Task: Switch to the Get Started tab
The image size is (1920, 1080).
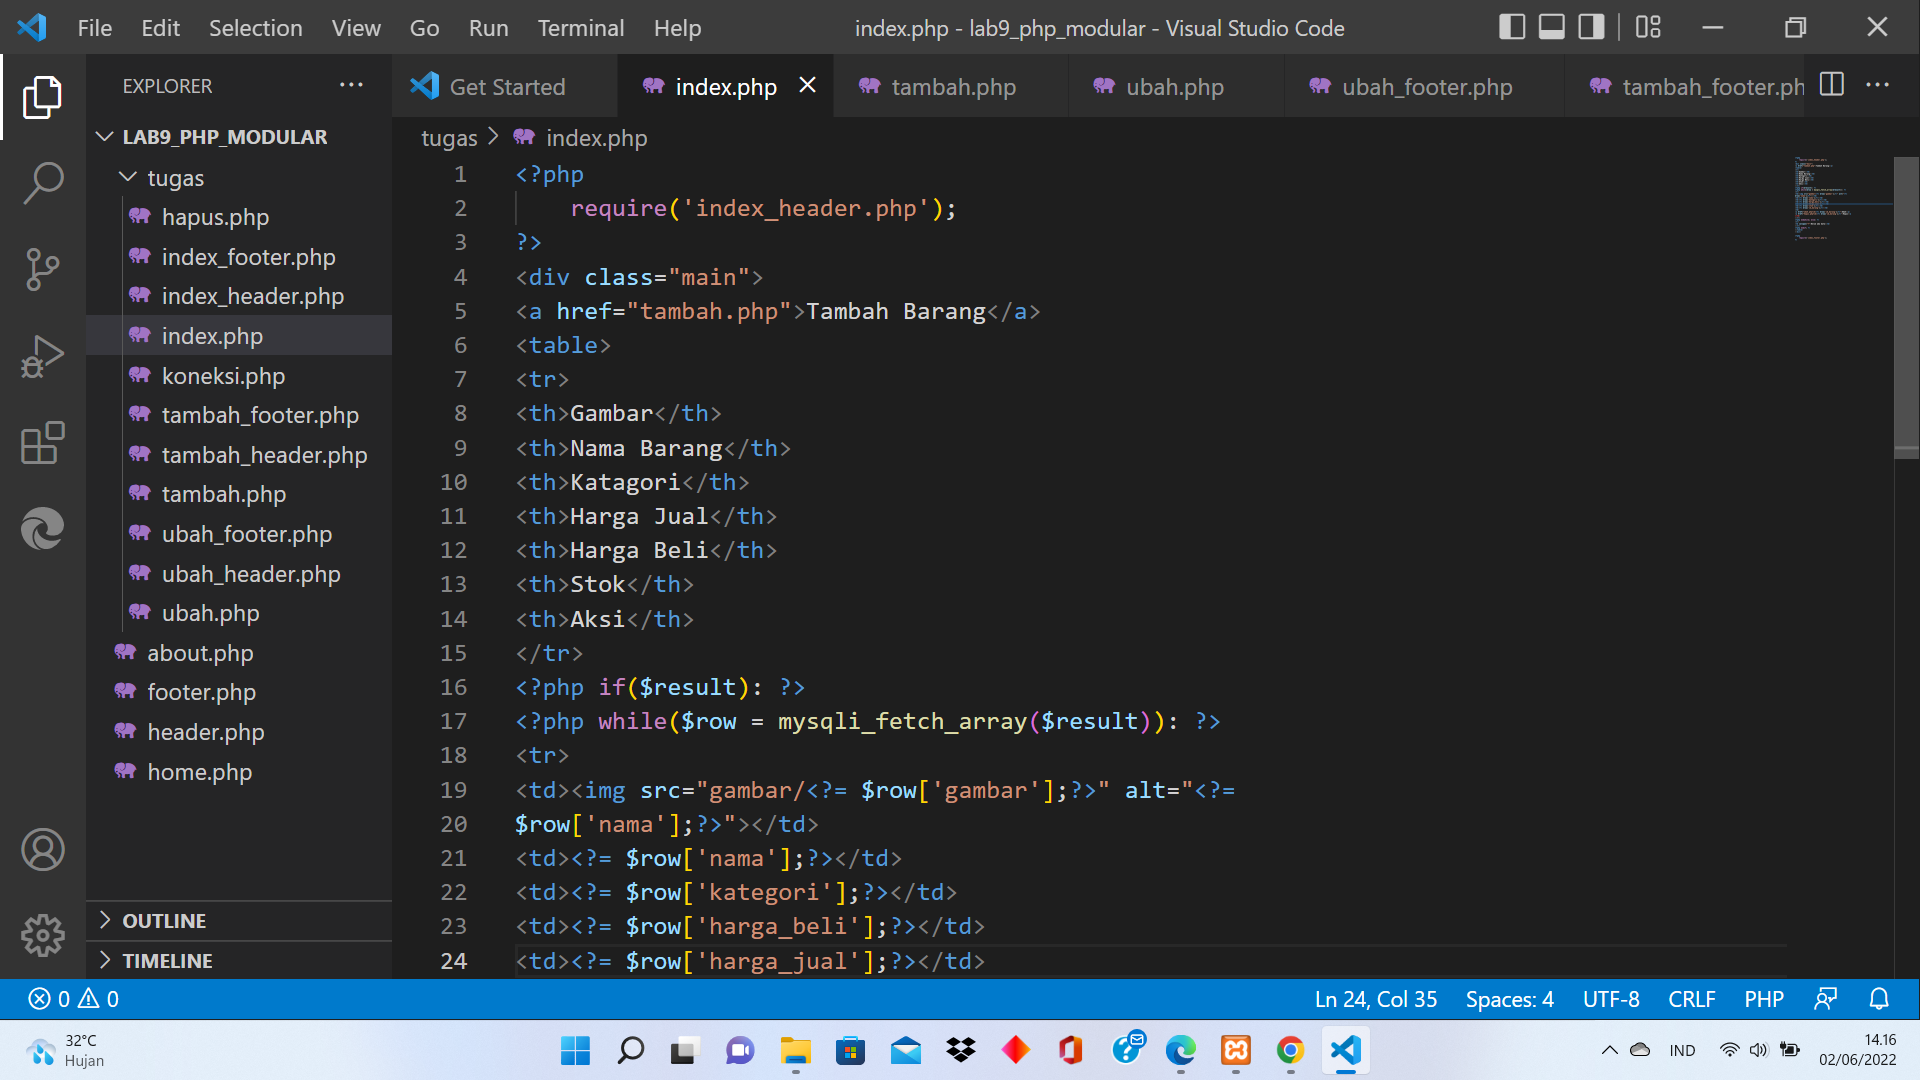Action: (x=505, y=86)
